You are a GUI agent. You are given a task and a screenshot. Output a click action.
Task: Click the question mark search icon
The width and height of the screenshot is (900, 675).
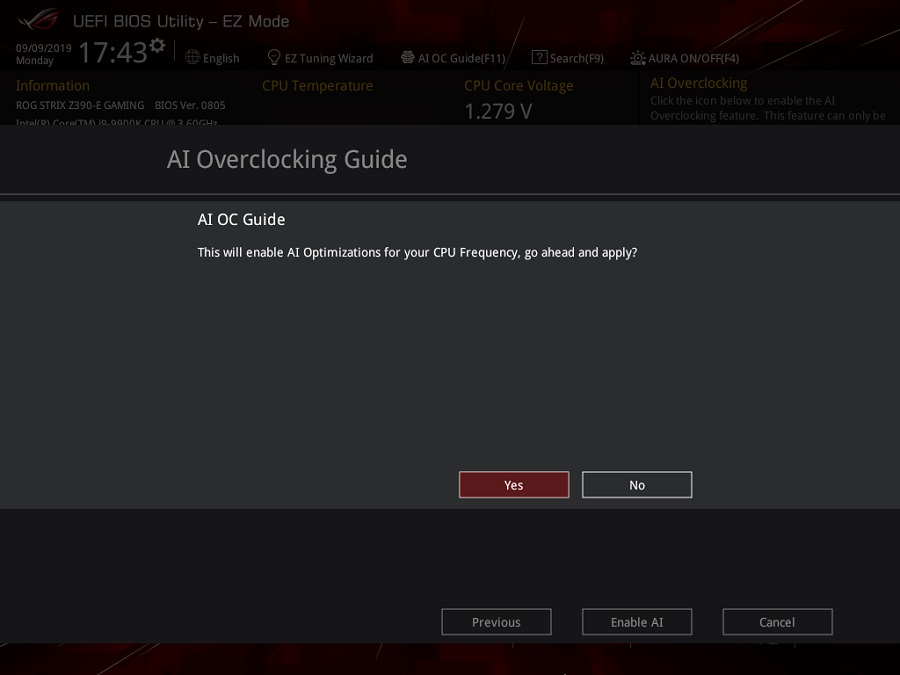(x=539, y=57)
